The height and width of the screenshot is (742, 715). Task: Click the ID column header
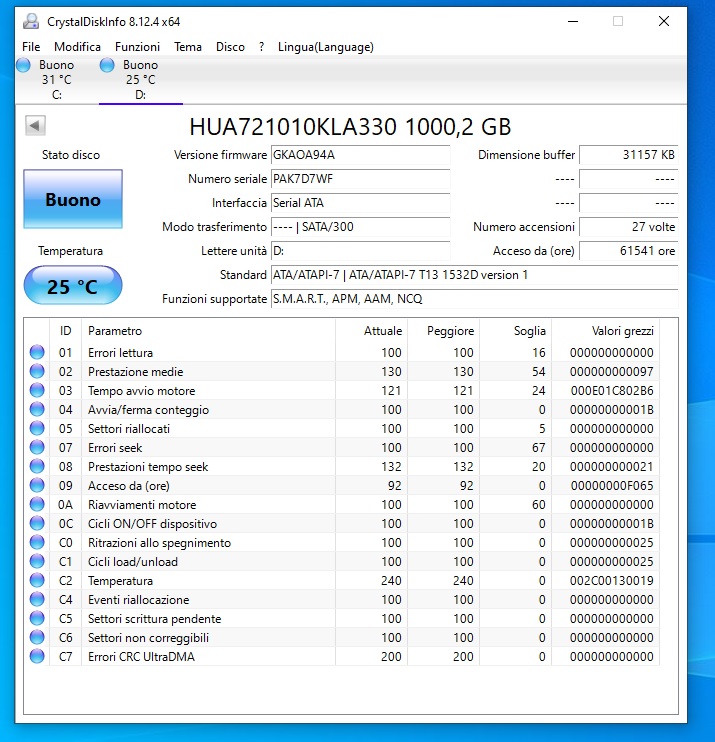tap(65, 331)
